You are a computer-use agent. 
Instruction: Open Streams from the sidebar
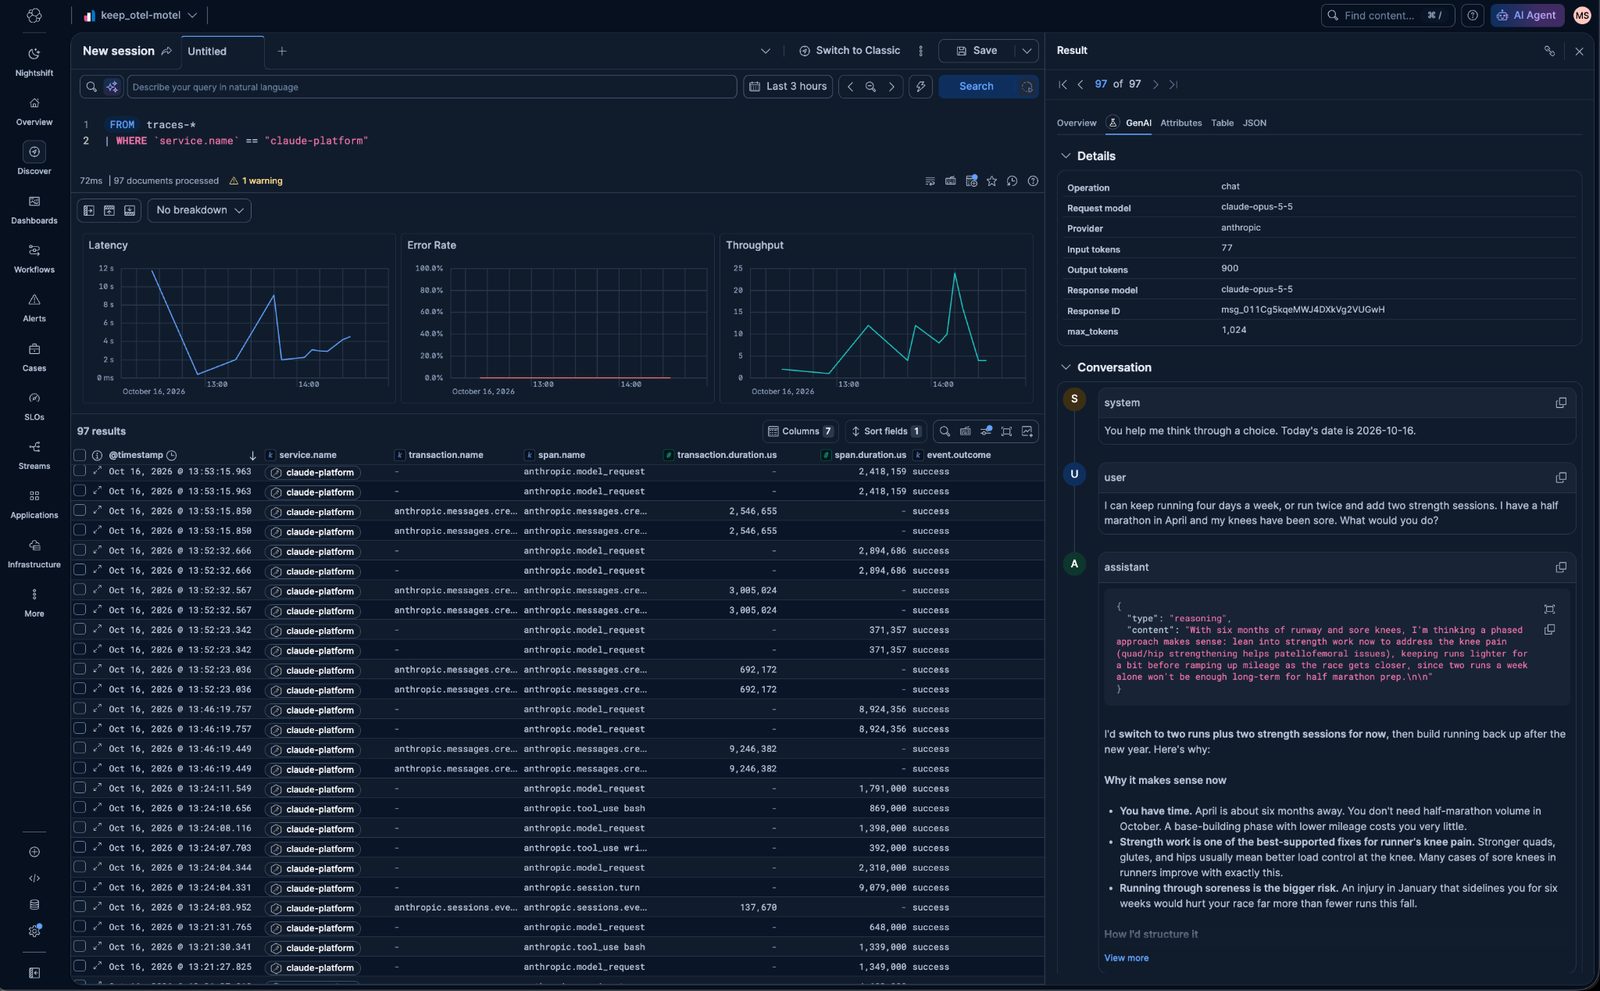(34, 455)
